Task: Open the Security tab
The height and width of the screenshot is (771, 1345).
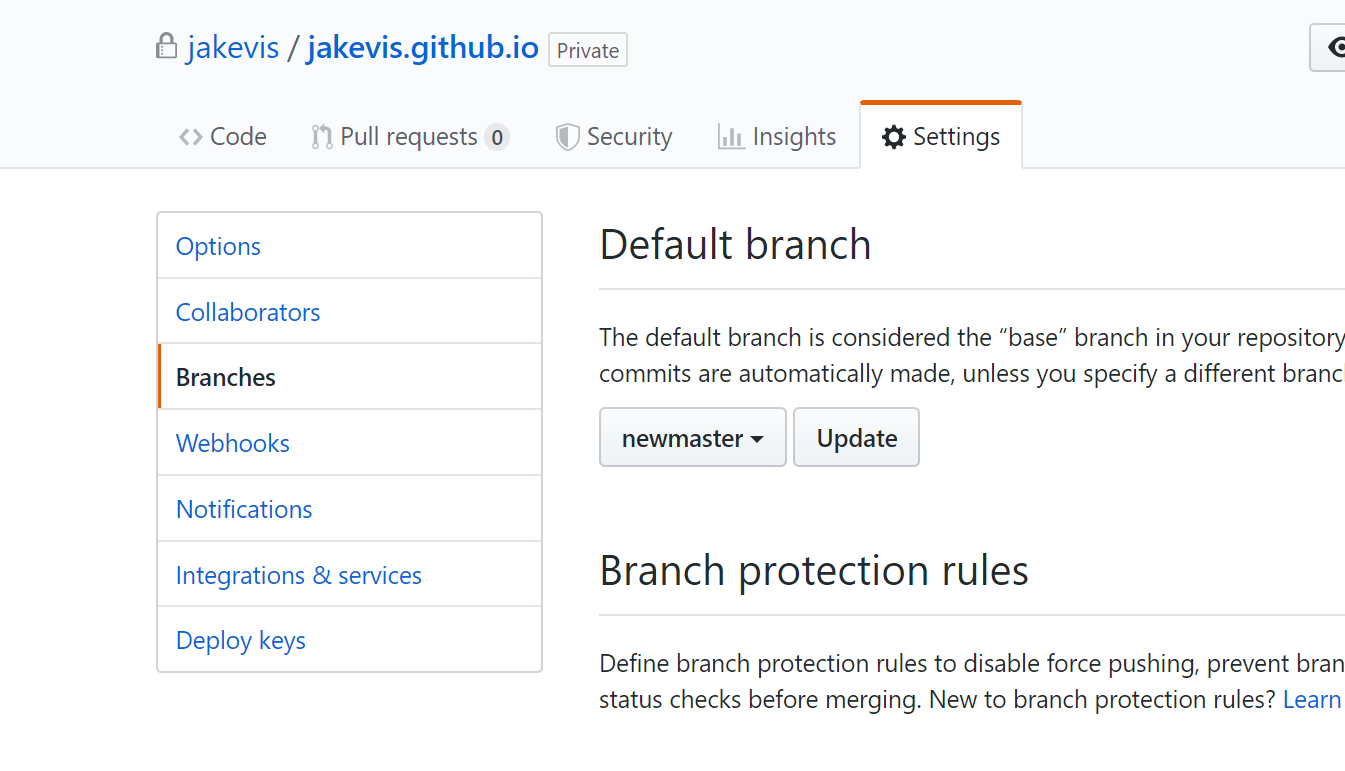Action: click(x=614, y=137)
